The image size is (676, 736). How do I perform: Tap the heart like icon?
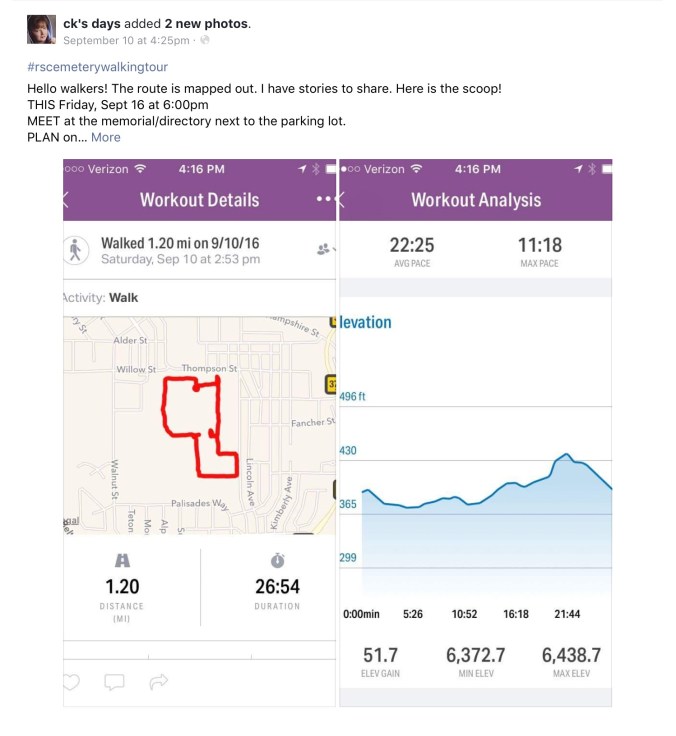pyautogui.click(x=72, y=683)
